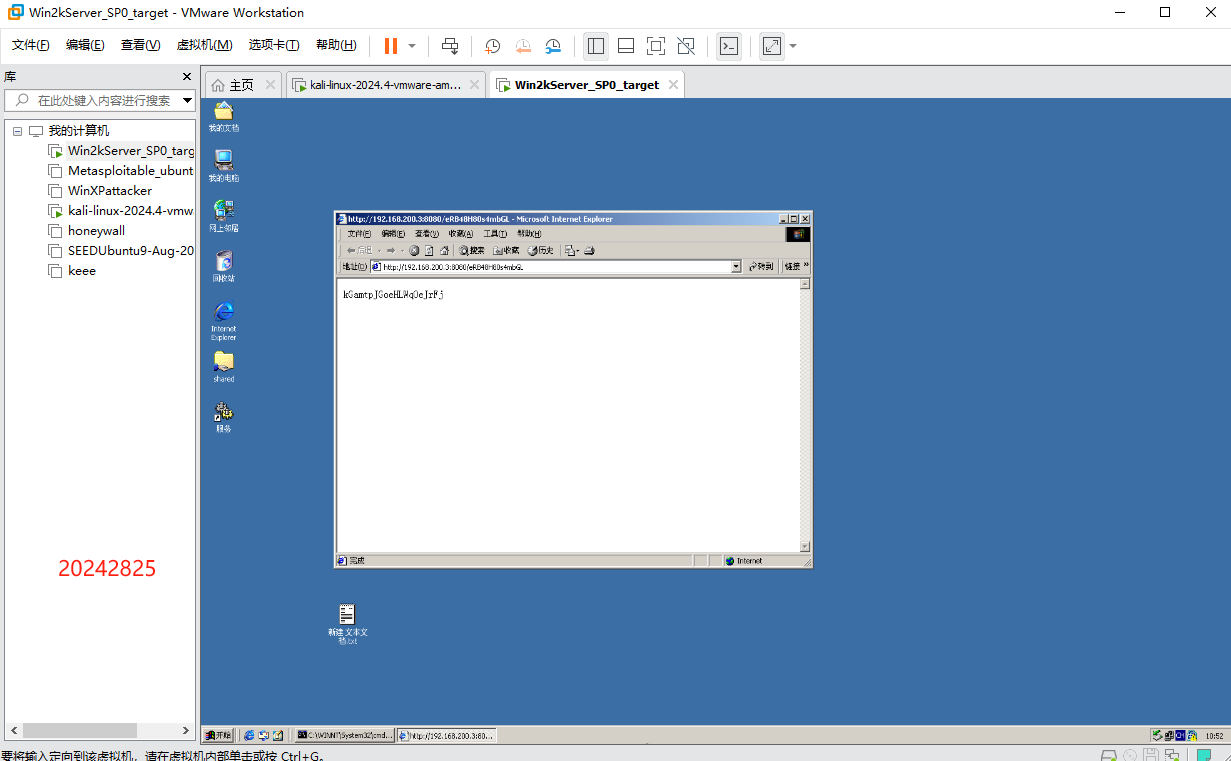The height and width of the screenshot is (761, 1231).
Task: Select the 回收站 desktop icon
Action: pyautogui.click(x=224, y=266)
